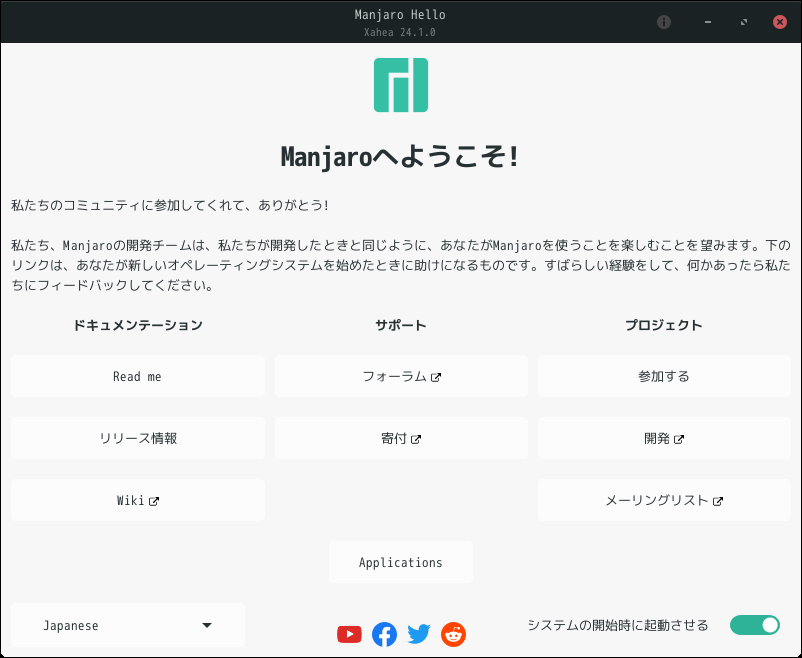Viewport: 802px width, 658px height.
Task: Expand the language selector arrow
Action: point(207,624)
